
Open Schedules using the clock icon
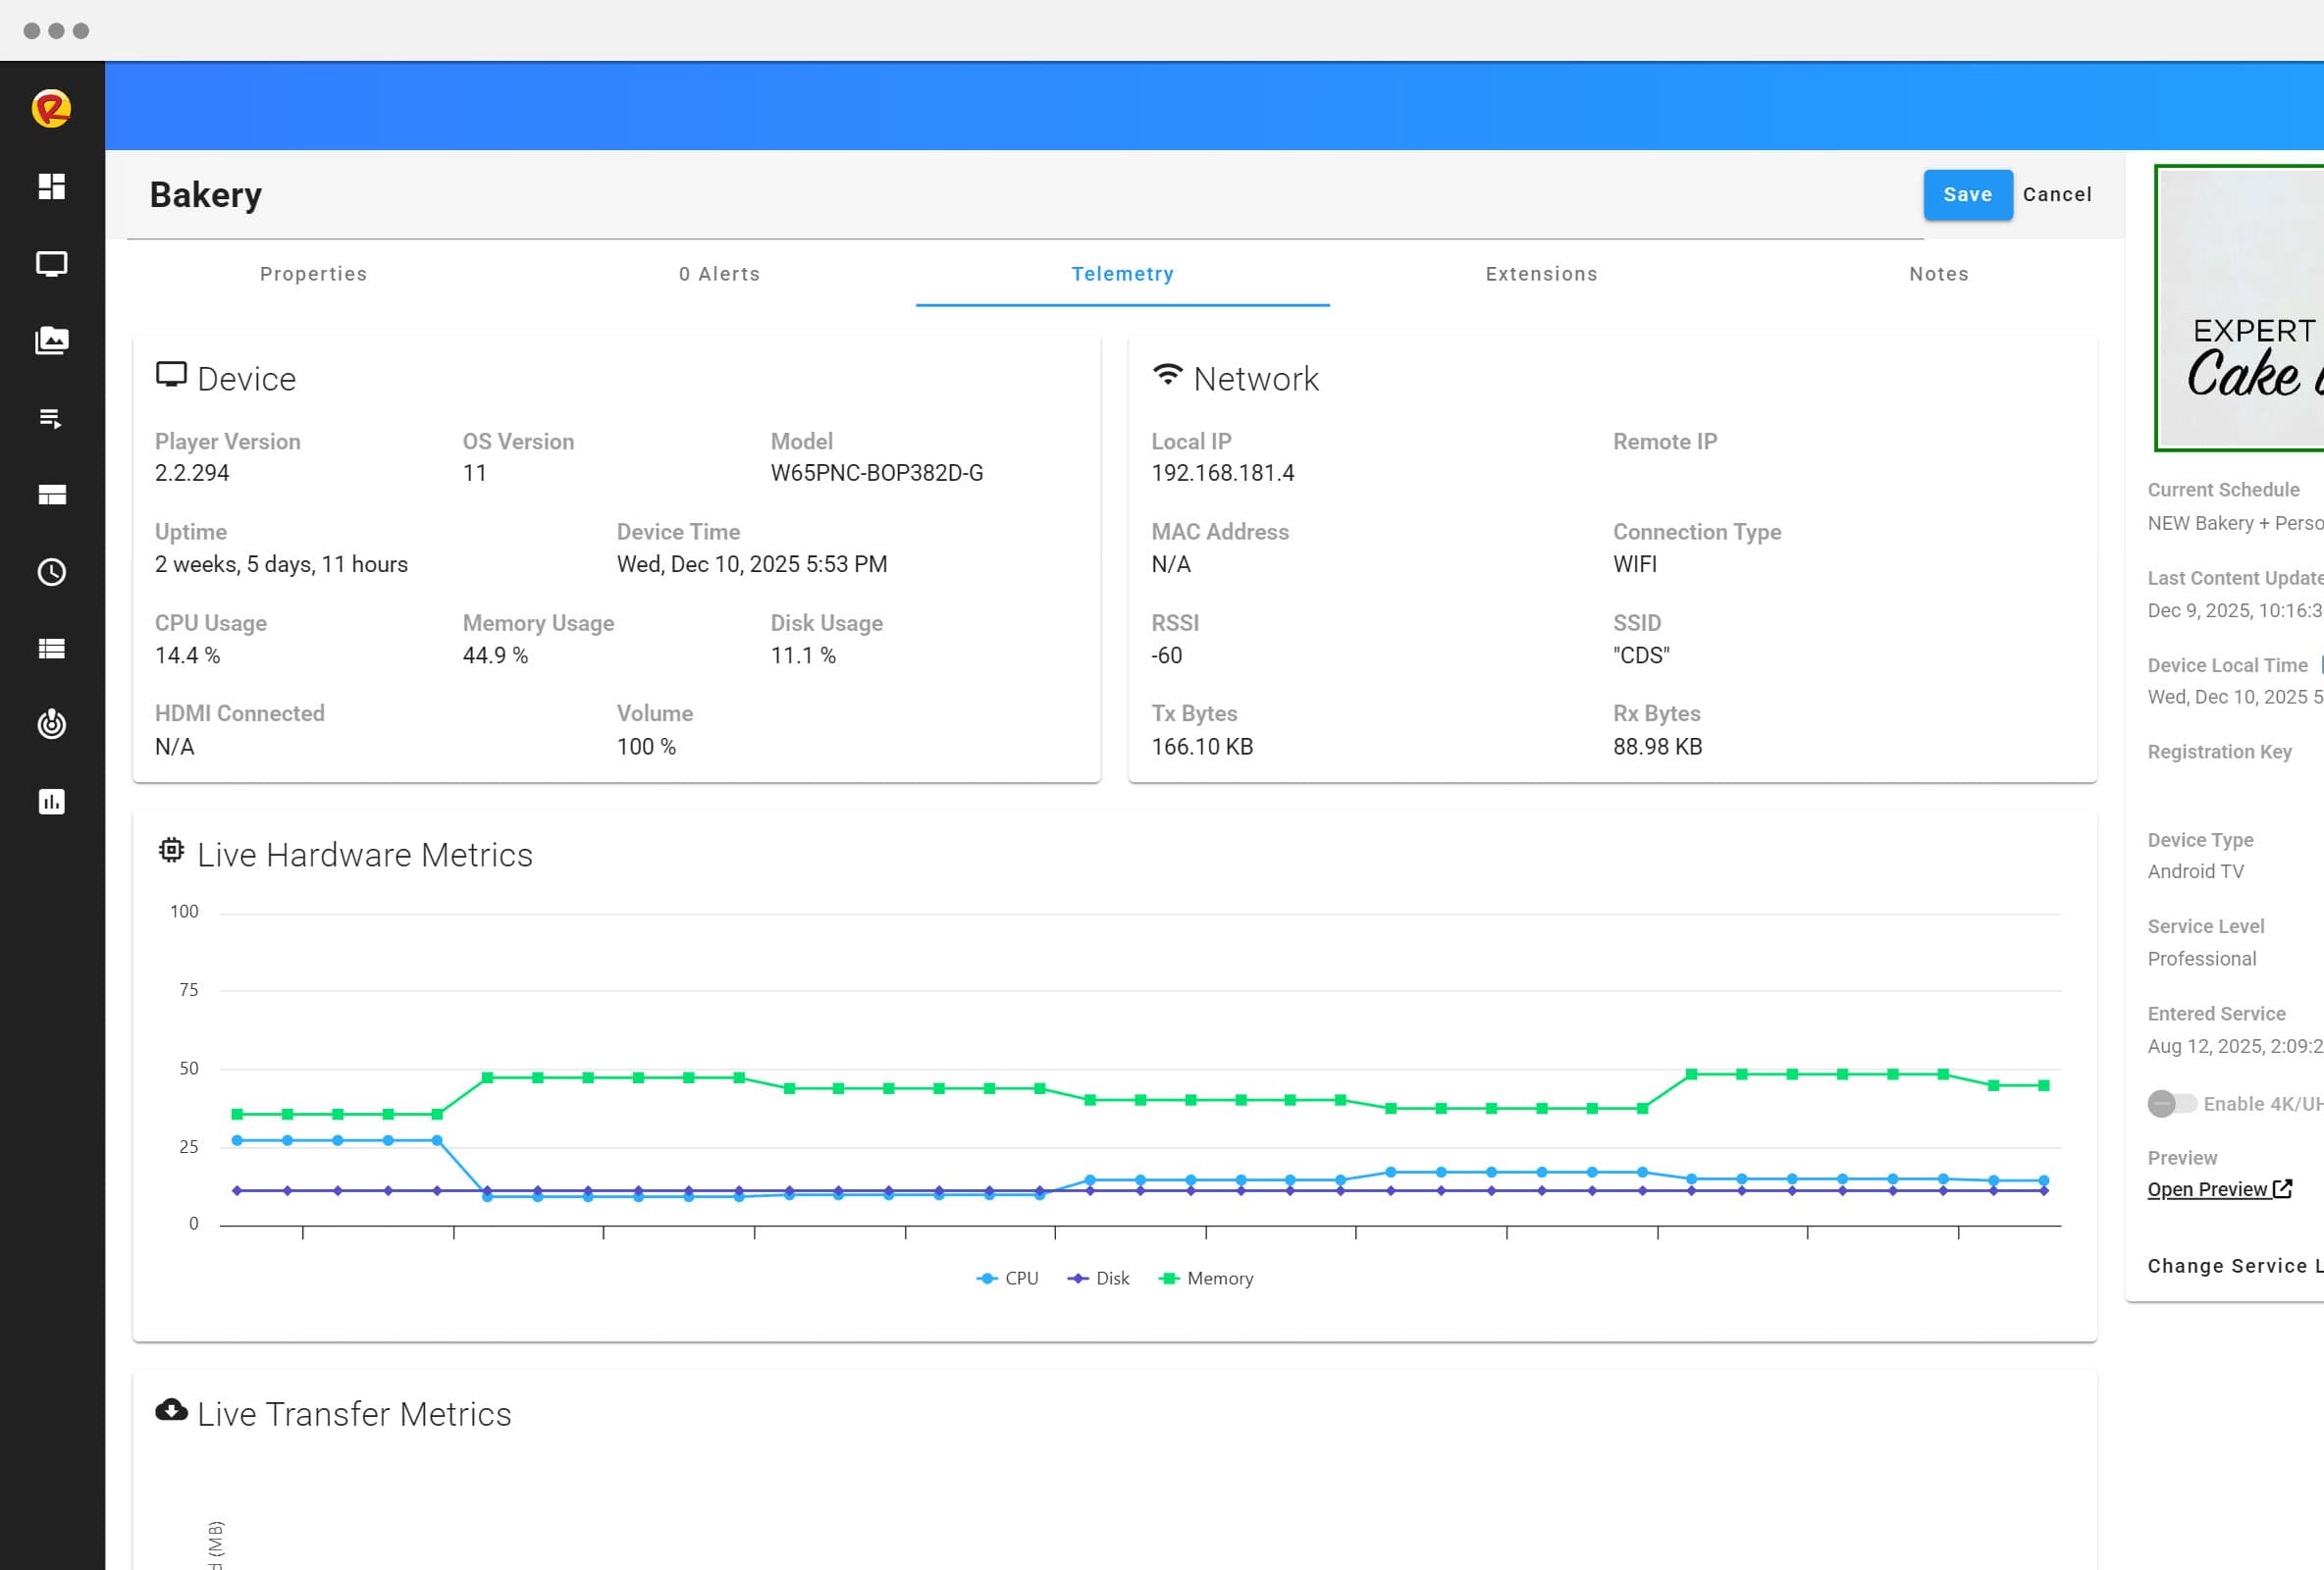52,572
